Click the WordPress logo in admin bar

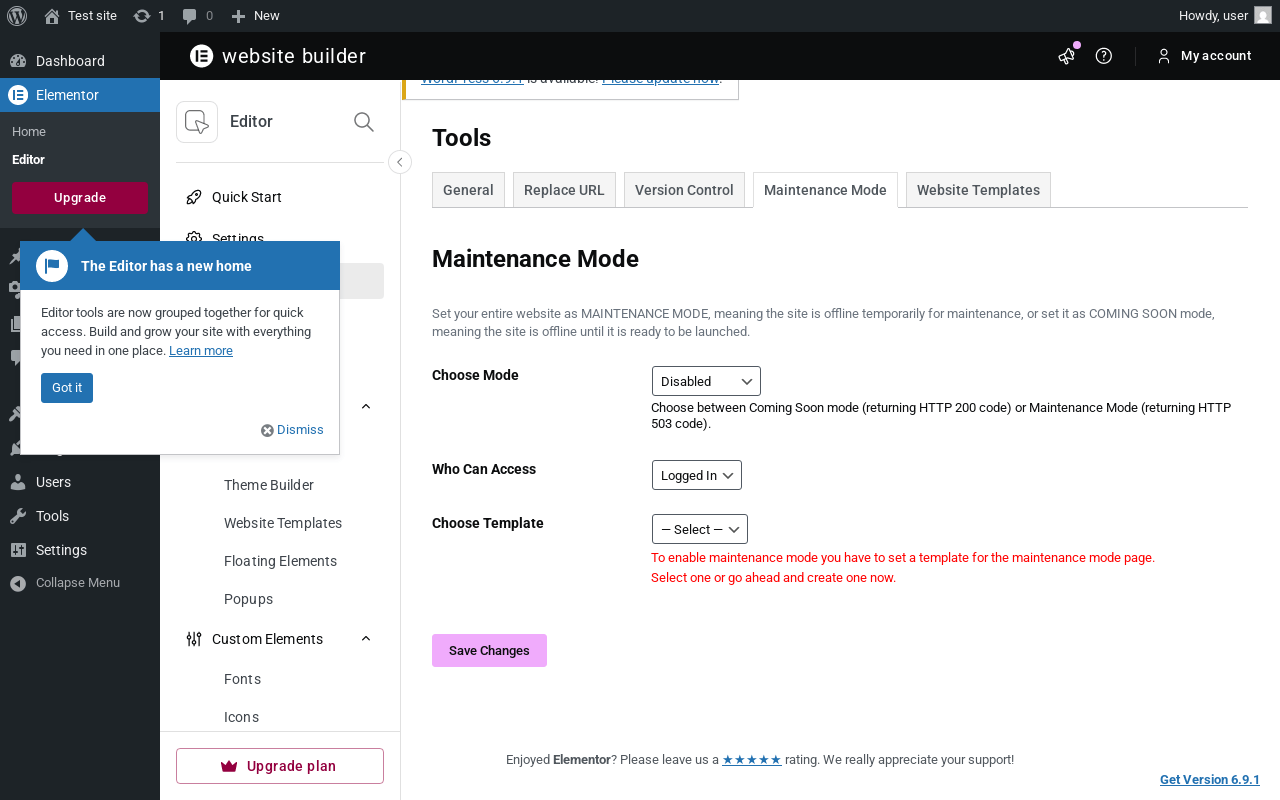click(x=17, y=16)
